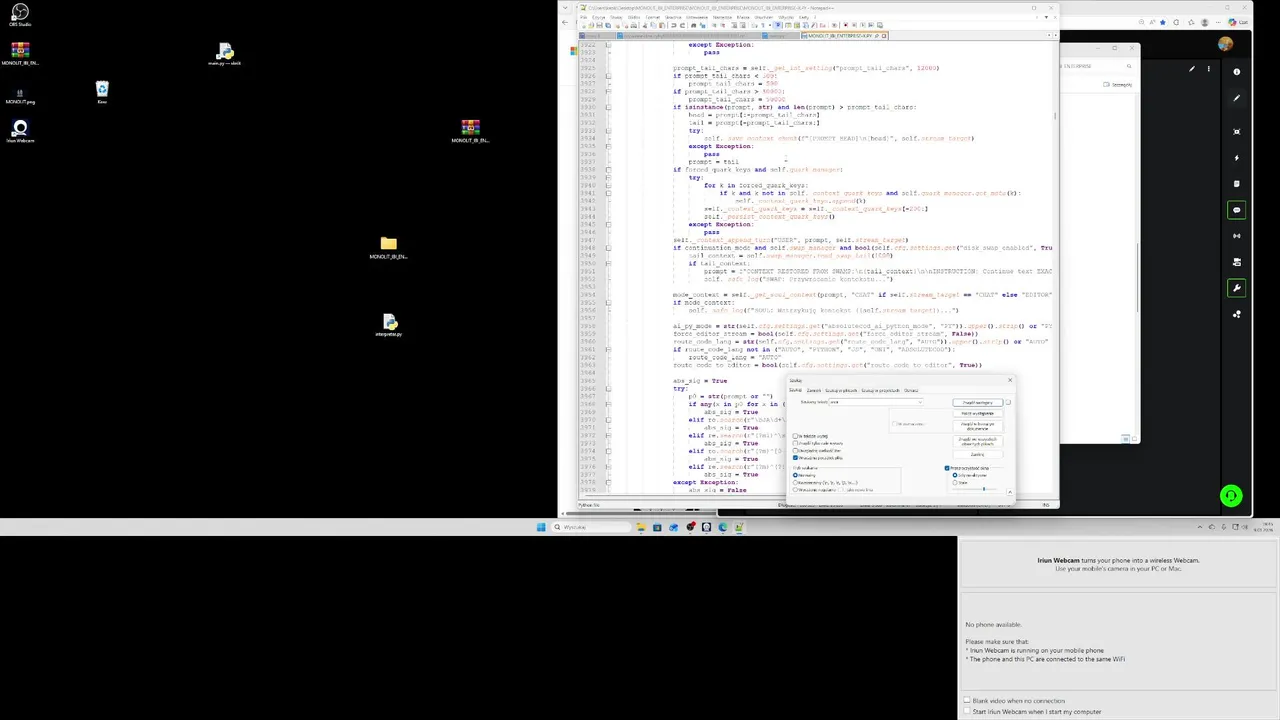Collapse the fold at line 2961 route_code_lang

tap(608, 349)
